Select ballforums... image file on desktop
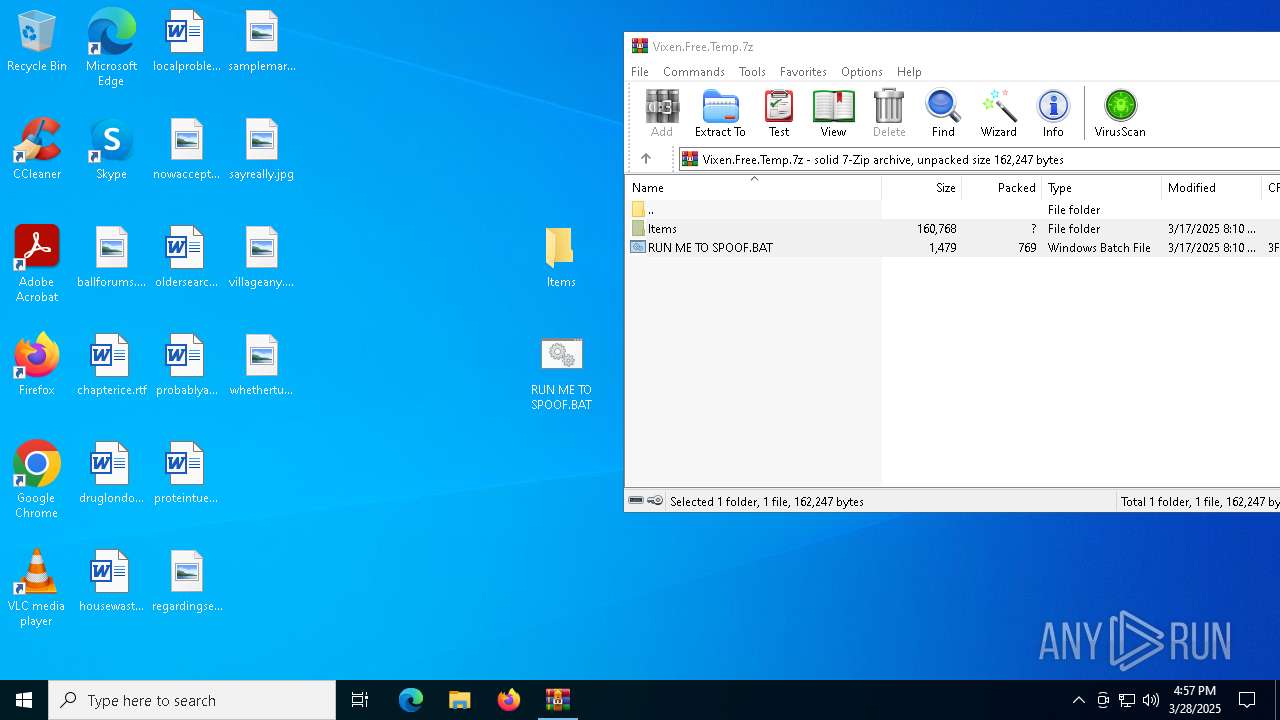 click(111, 258)
